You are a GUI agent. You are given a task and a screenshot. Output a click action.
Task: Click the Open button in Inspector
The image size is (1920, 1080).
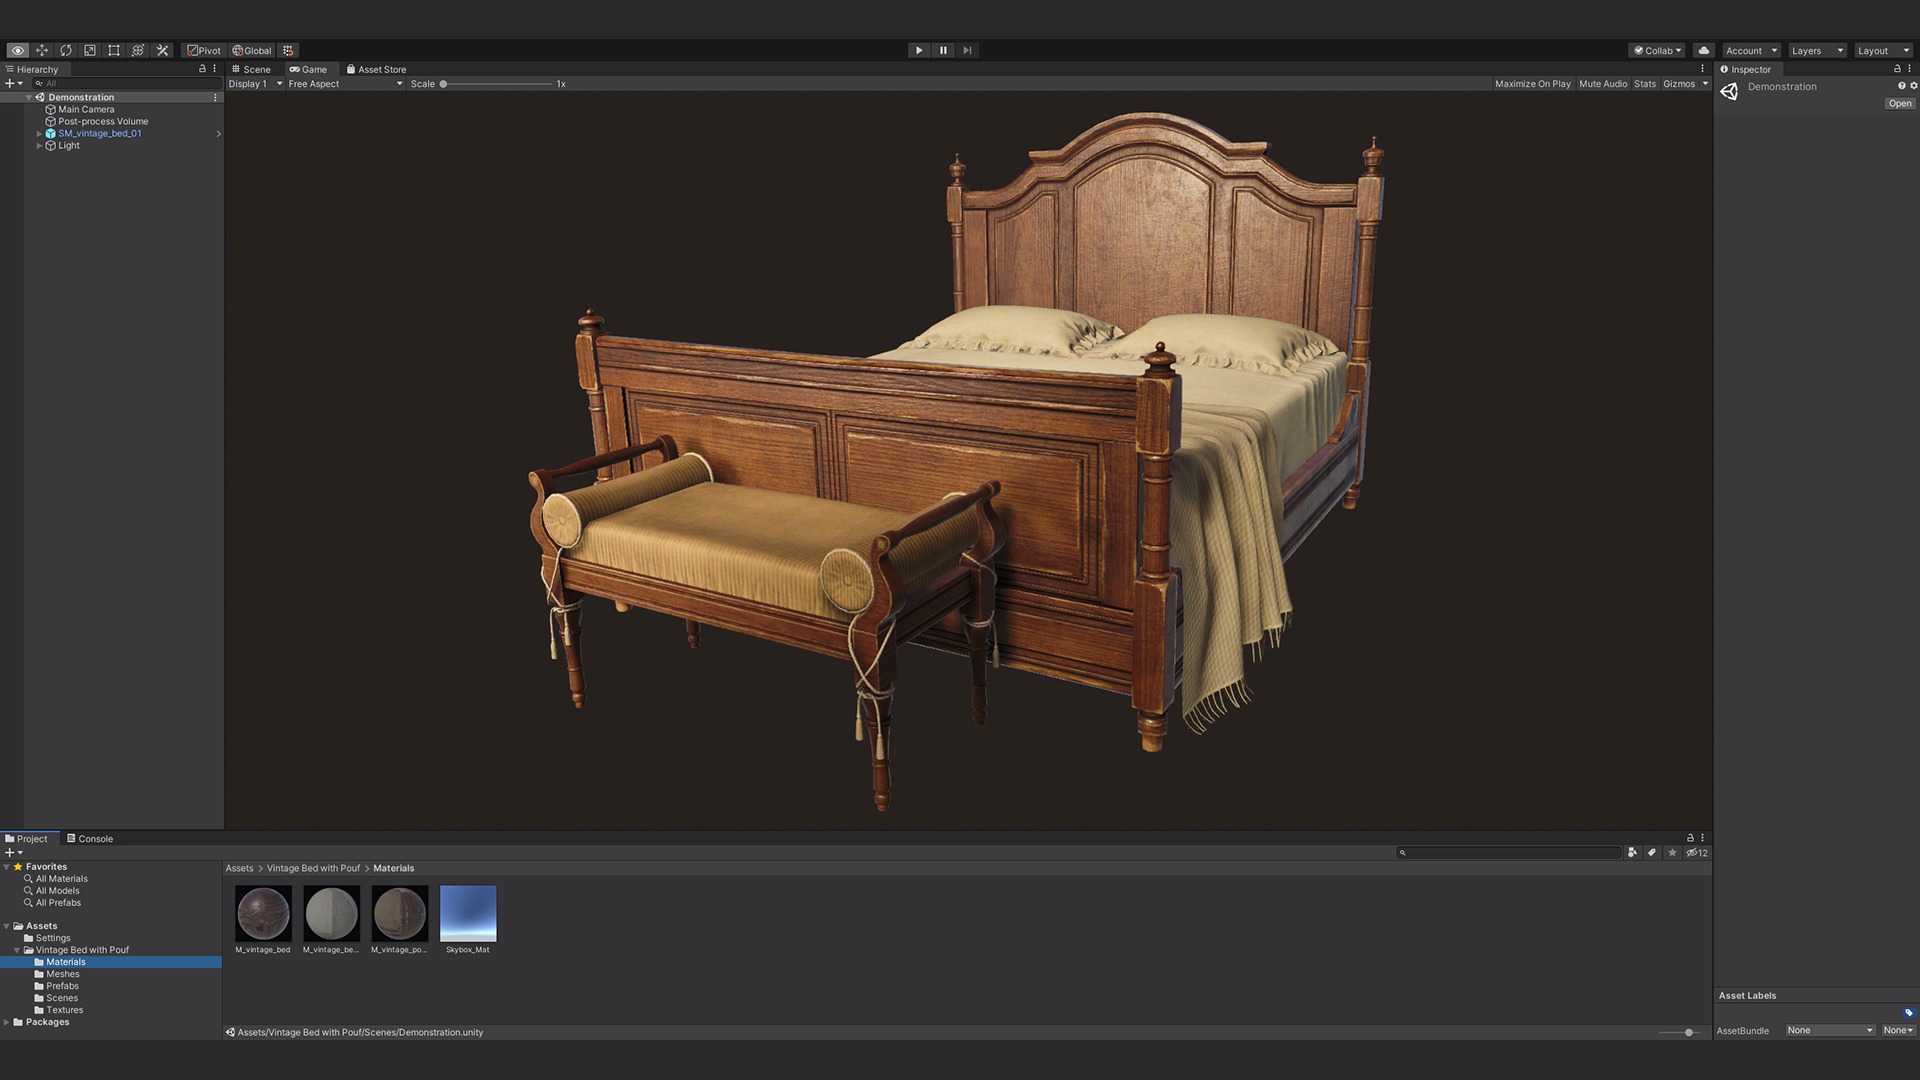pyautogui.click(x=1899, y=103)
